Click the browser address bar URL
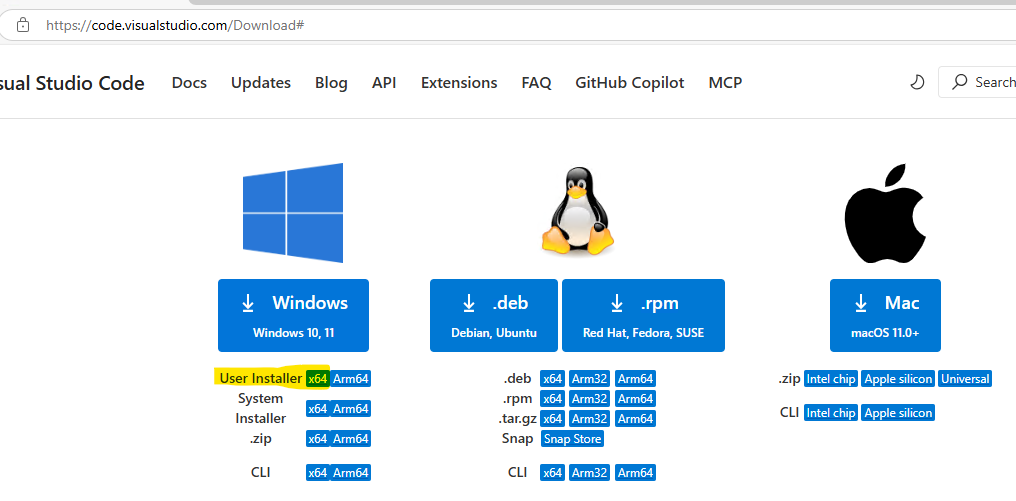Viewport: 1016px width, 501px height. point(175,25)
